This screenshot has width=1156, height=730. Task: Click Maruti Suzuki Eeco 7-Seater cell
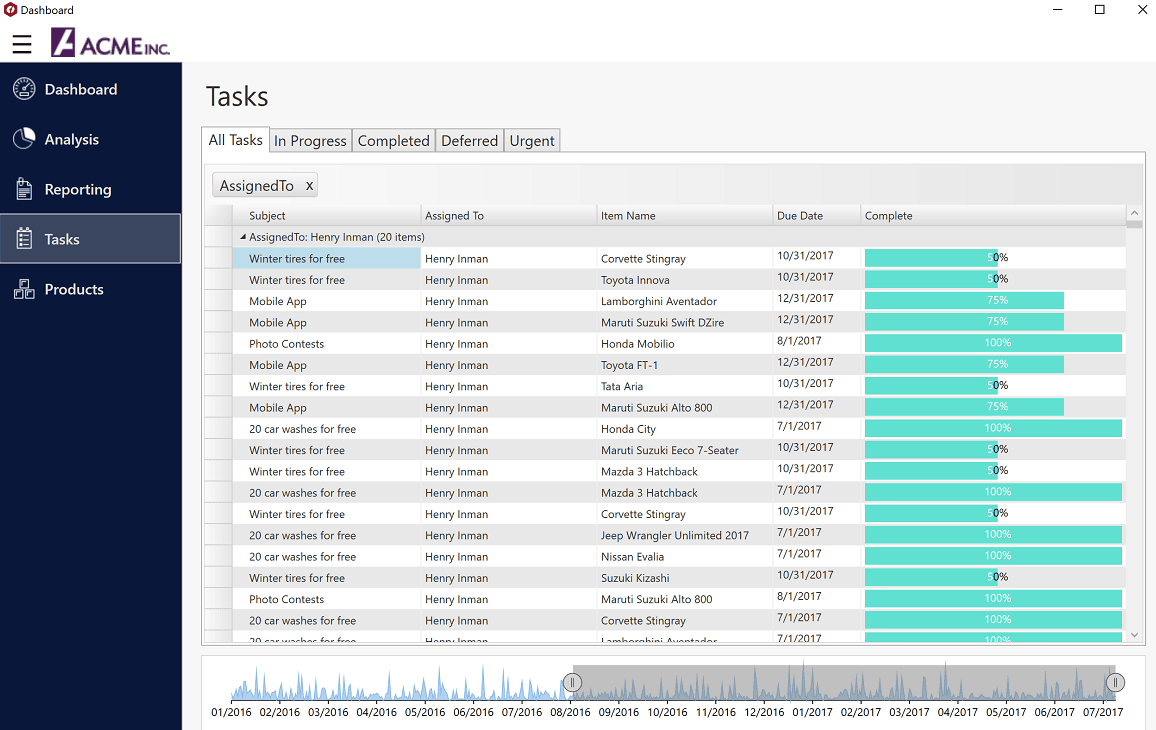(x=685, y=451)
